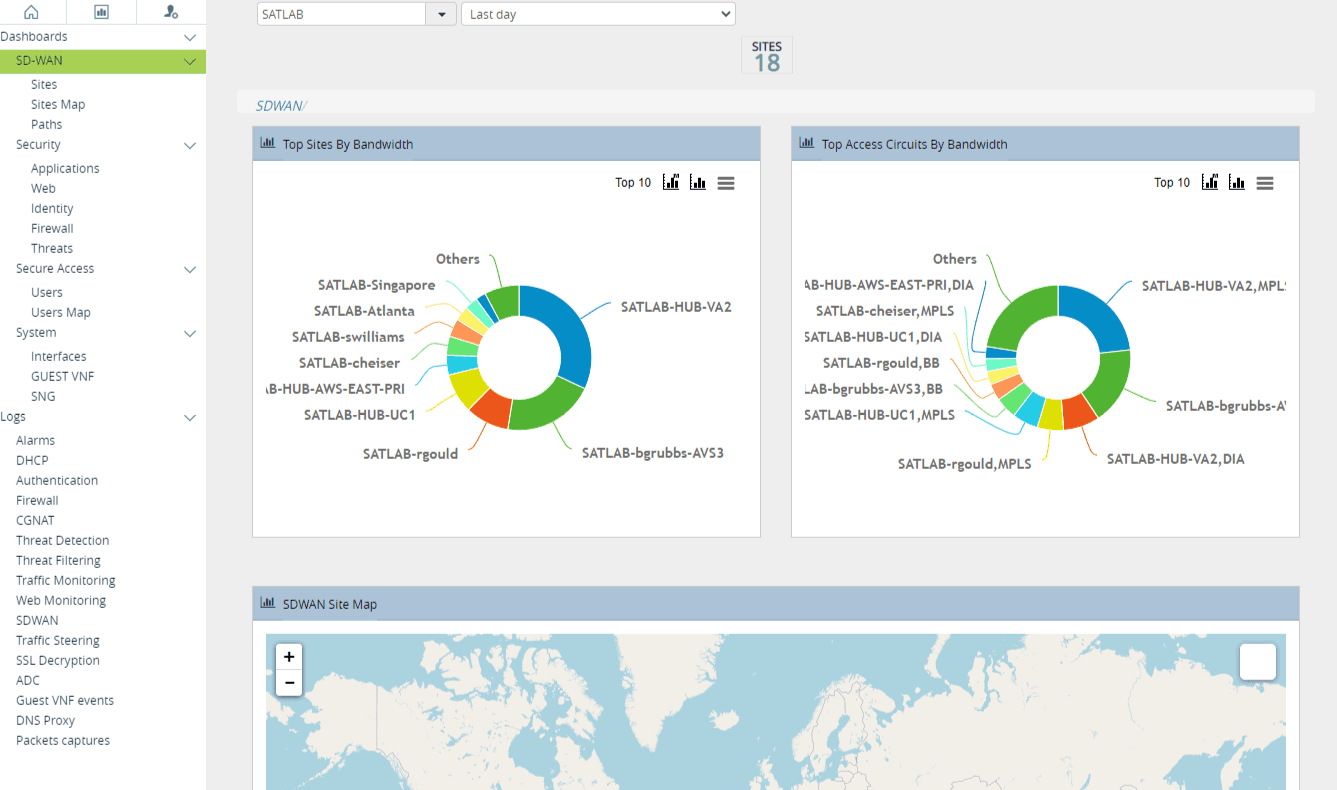Click first chart-type icon in Top Access Circuits panel
1337x790 pixels.
coord(1210,182)
